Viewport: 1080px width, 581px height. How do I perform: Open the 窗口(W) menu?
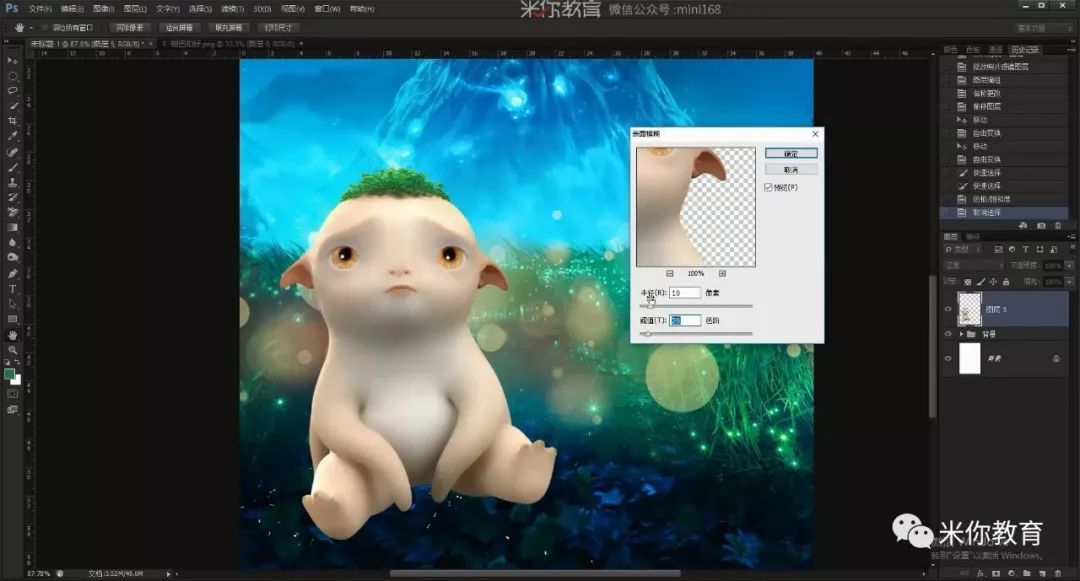click(x=327, y=9)
